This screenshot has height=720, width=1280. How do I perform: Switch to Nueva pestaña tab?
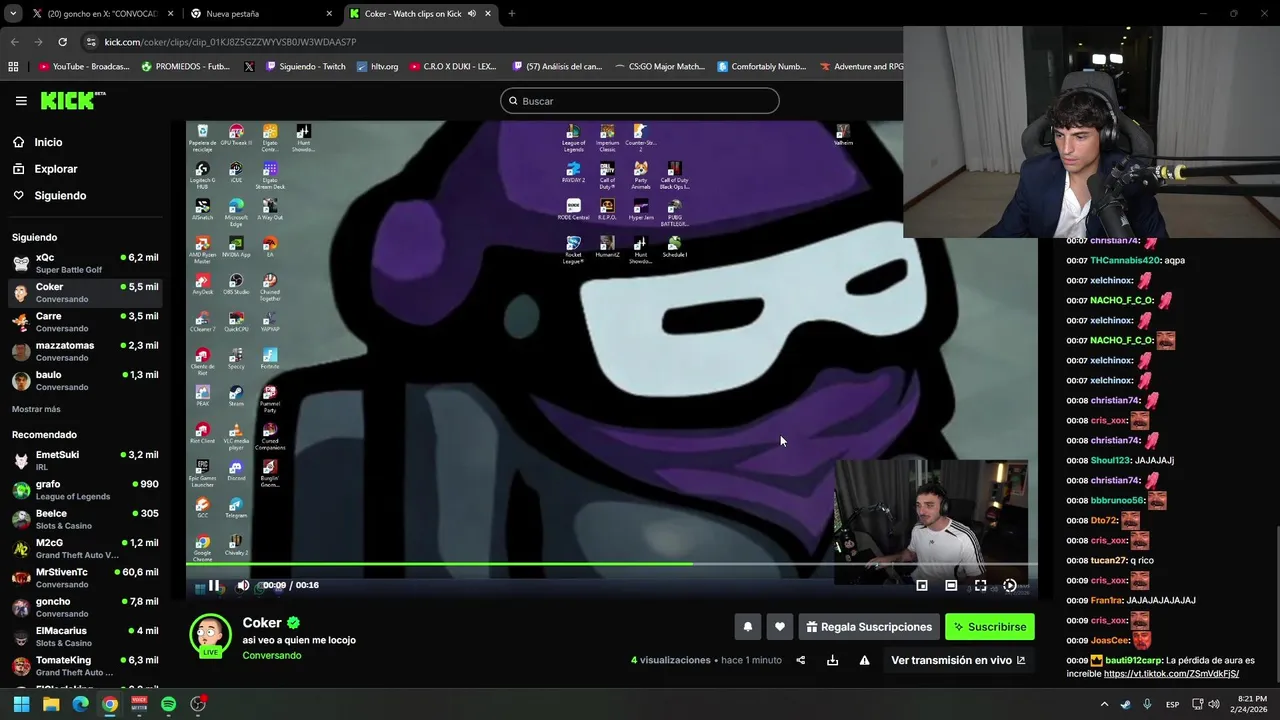tap(260, 14)
